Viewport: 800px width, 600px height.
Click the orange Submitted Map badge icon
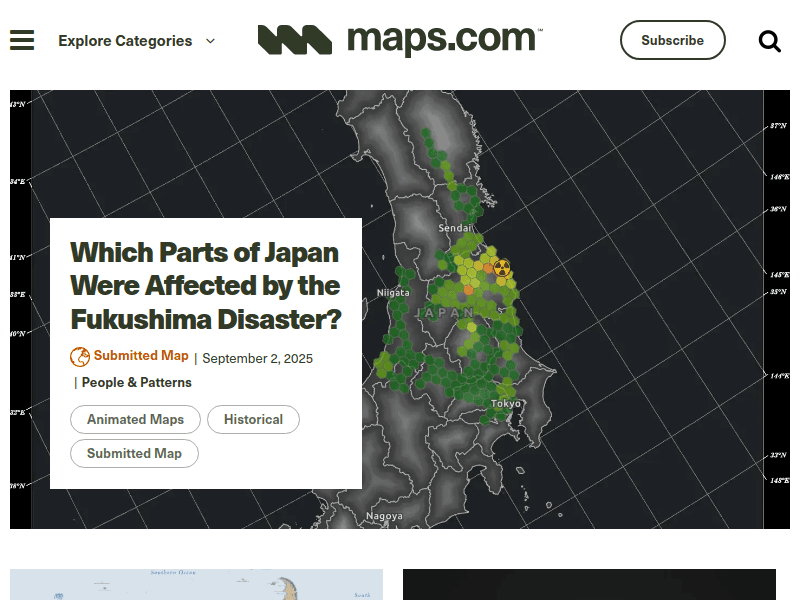tap(79, 357)
